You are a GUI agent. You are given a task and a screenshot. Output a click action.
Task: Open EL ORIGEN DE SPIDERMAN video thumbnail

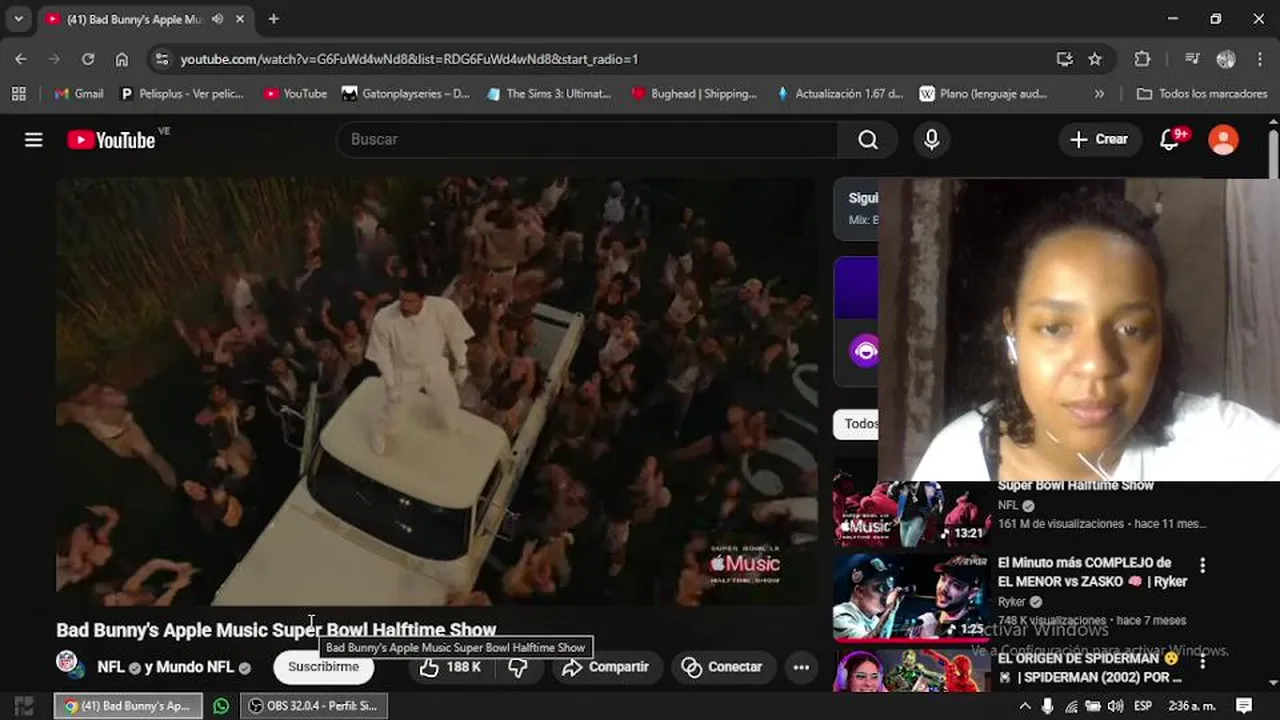912,670
